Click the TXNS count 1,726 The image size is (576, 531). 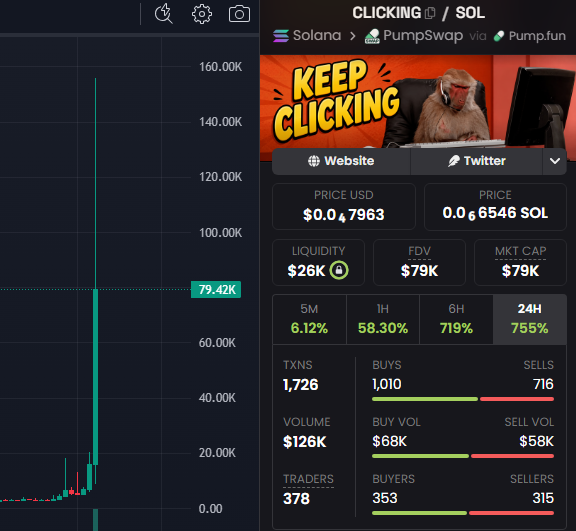300,384
